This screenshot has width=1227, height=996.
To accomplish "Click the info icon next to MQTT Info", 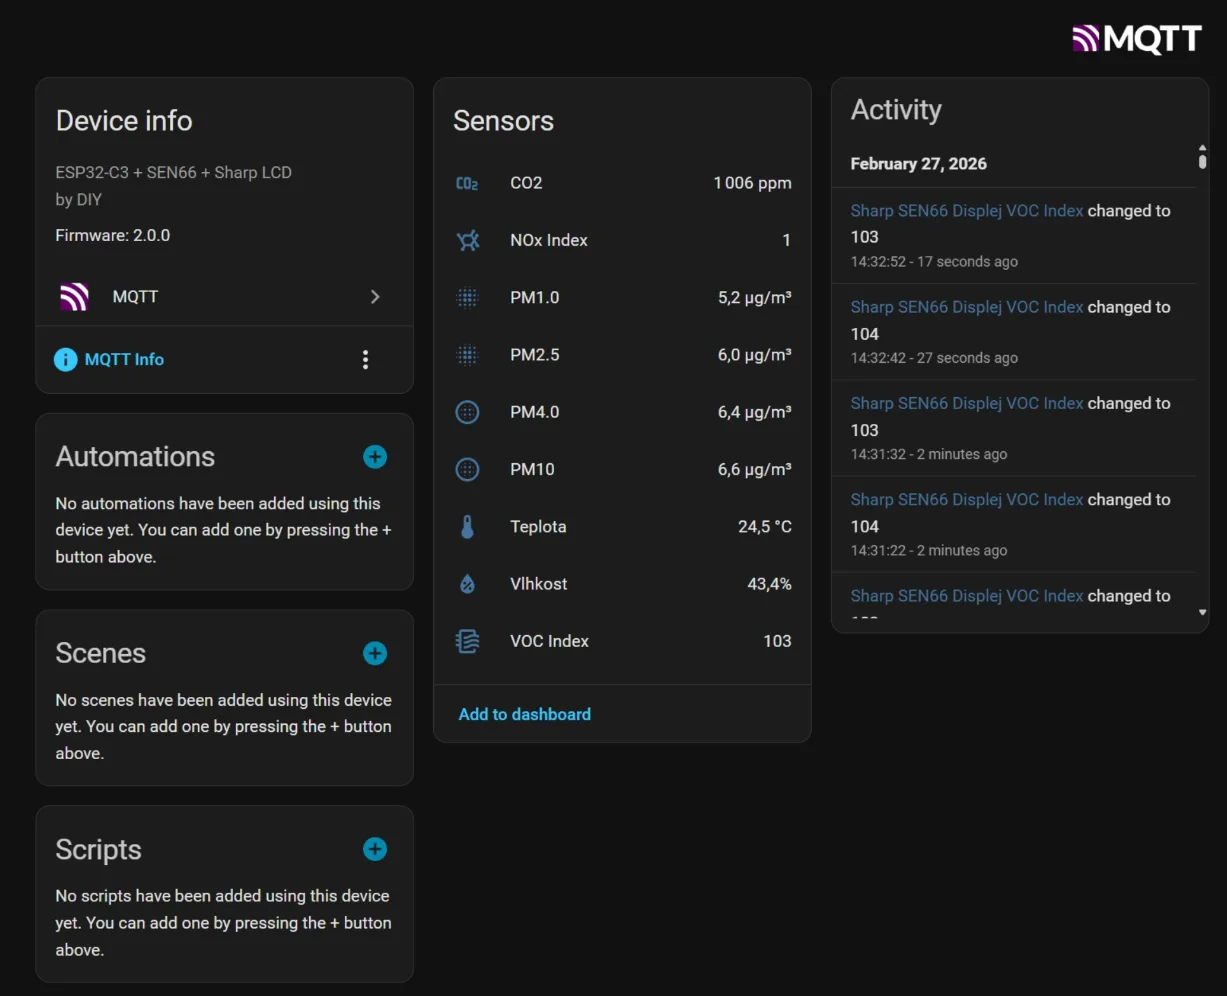I will point(65,359).
